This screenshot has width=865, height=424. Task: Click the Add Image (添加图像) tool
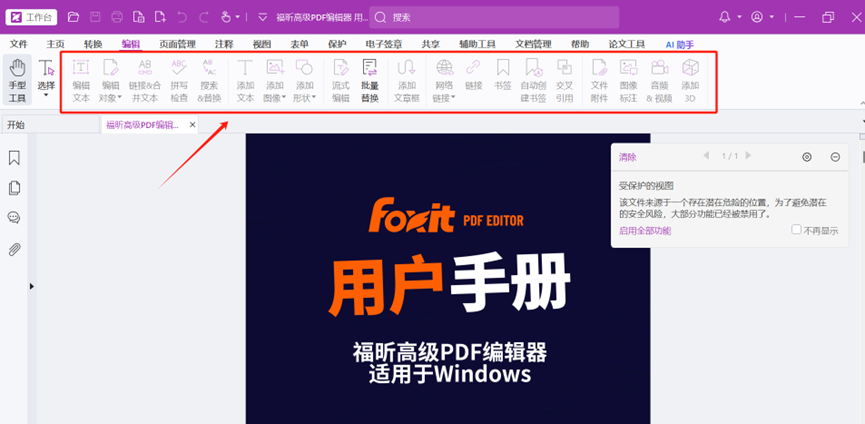point(275,81)
